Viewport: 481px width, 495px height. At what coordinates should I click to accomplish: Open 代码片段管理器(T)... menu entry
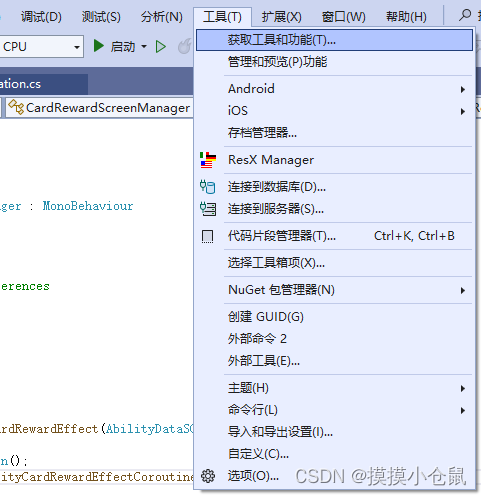(334, 236)
